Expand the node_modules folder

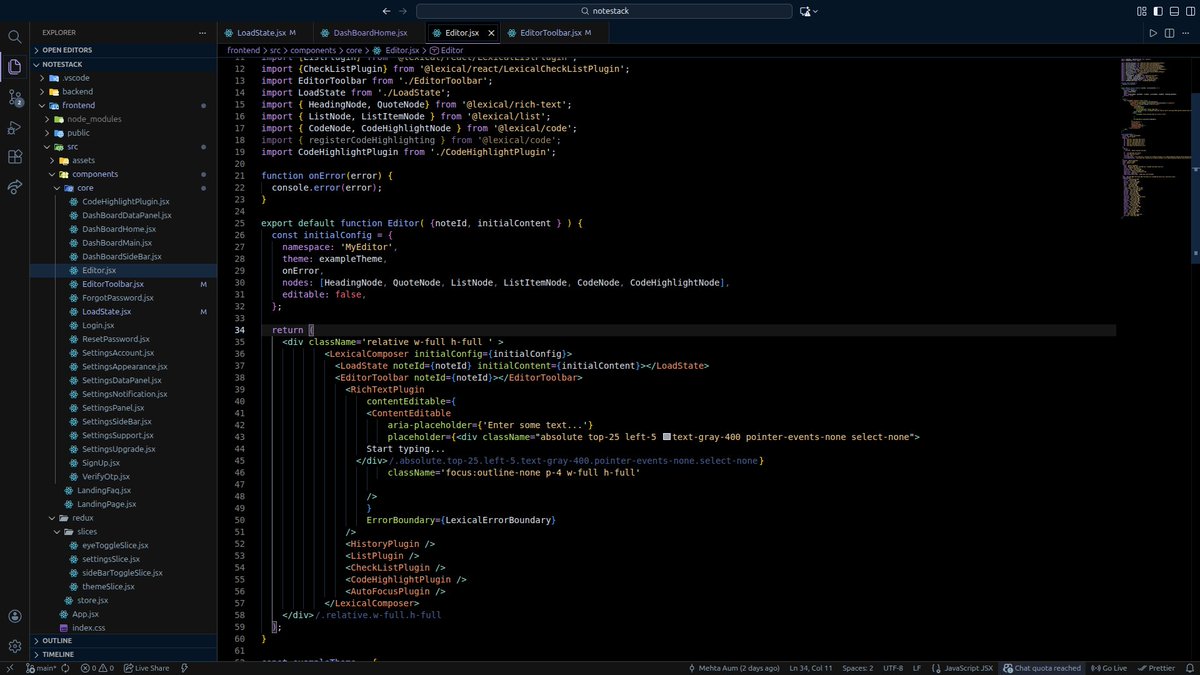pyautogui.click(x=125, y=119)
